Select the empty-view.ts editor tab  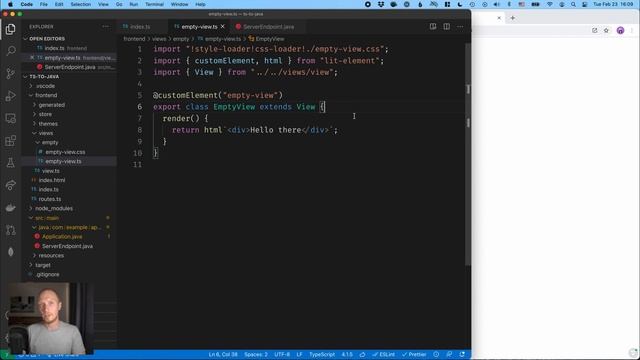click(x=199, y=27)
